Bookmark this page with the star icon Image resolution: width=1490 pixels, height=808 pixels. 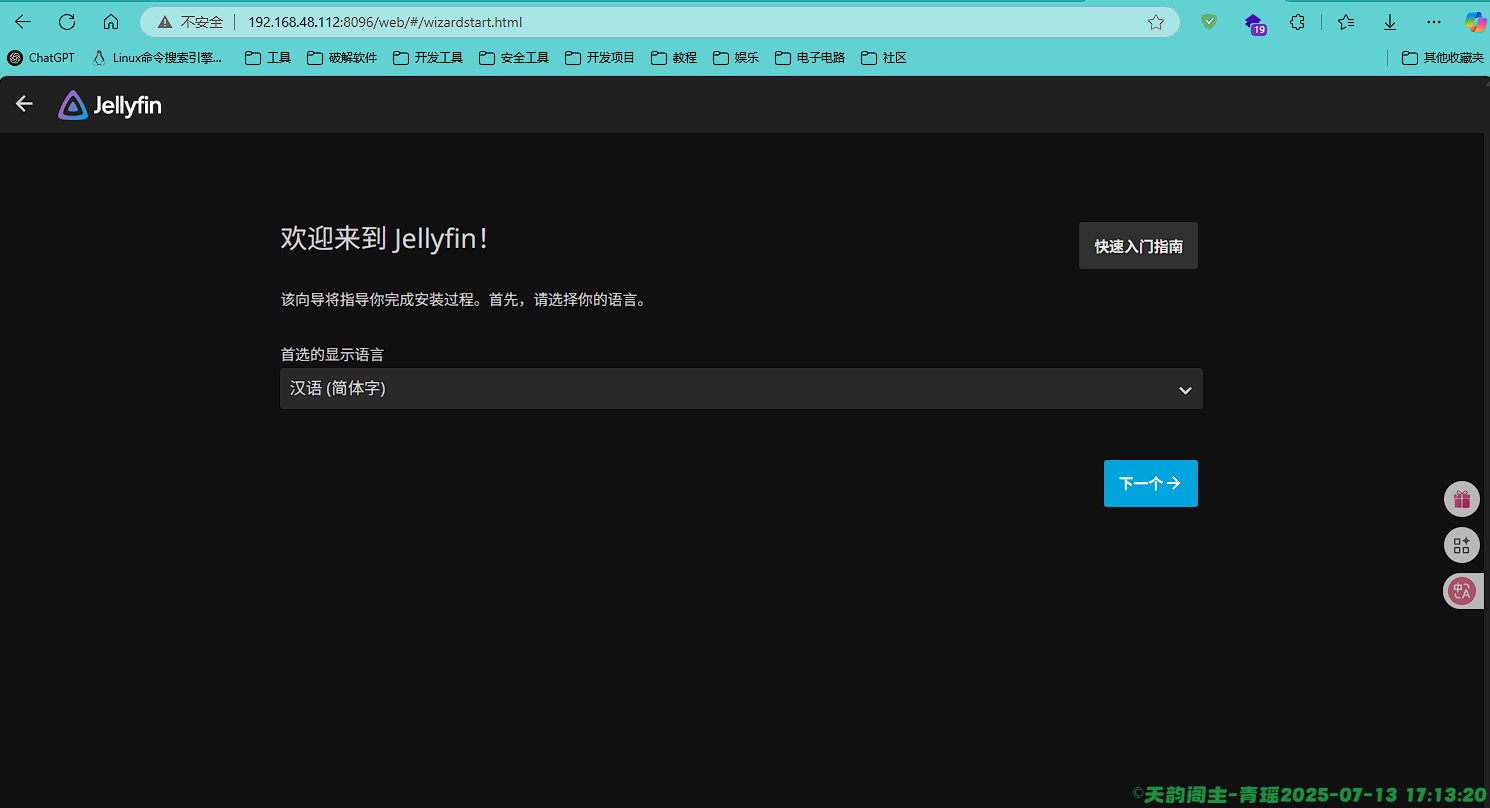click(1156, 22)
